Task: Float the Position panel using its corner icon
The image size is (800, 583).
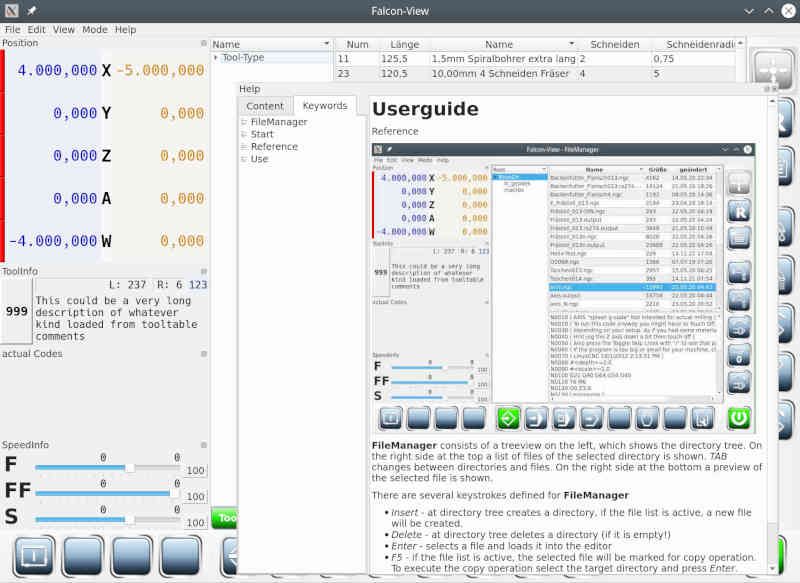Action: [x=204, y=44]
